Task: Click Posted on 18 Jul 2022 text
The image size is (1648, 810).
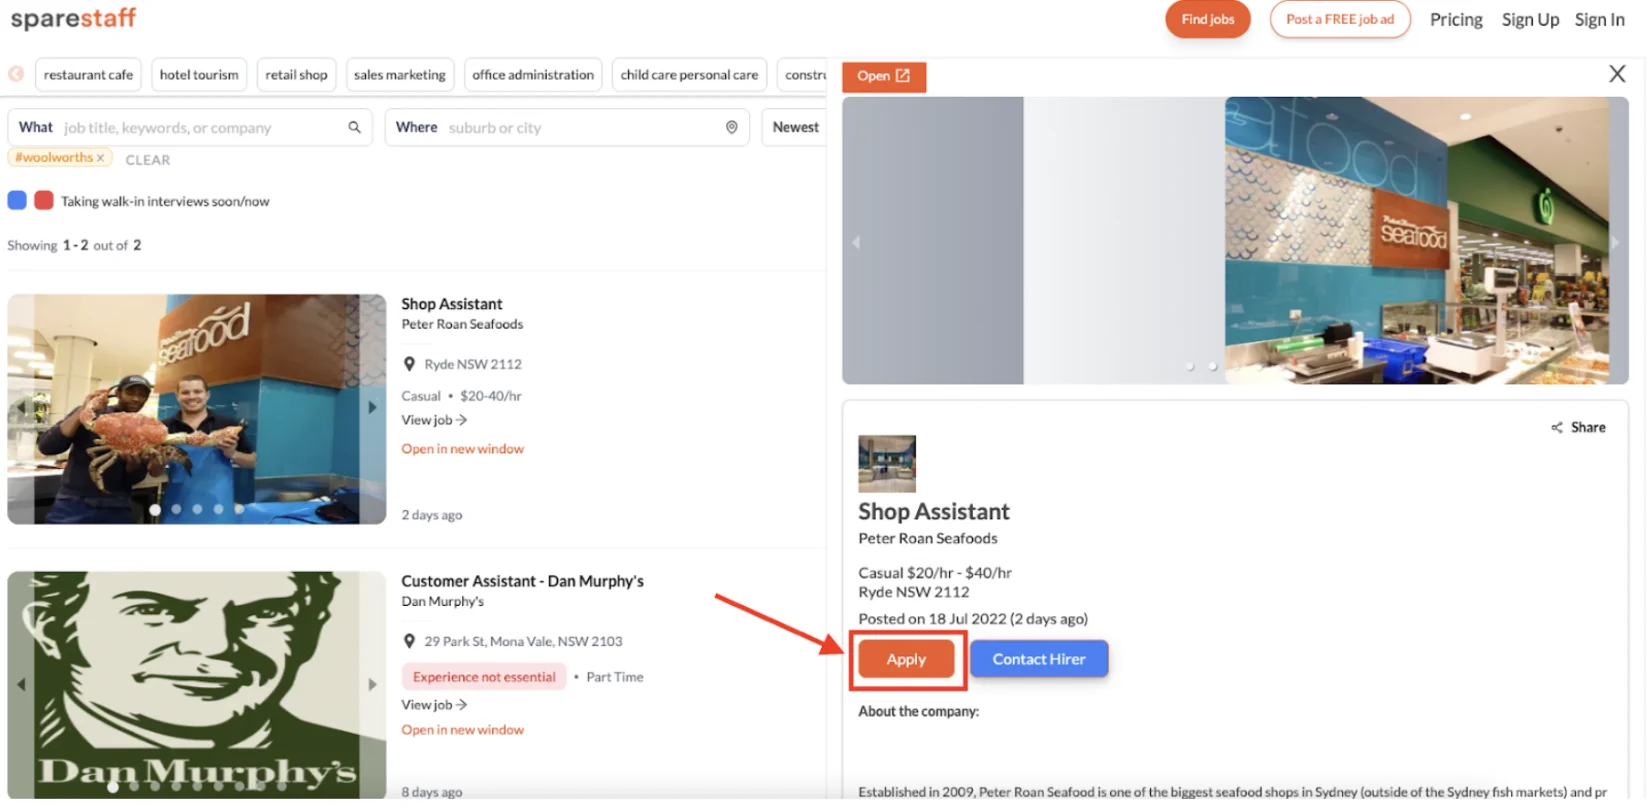Action: pyautogui.click(x=973, y=619)
